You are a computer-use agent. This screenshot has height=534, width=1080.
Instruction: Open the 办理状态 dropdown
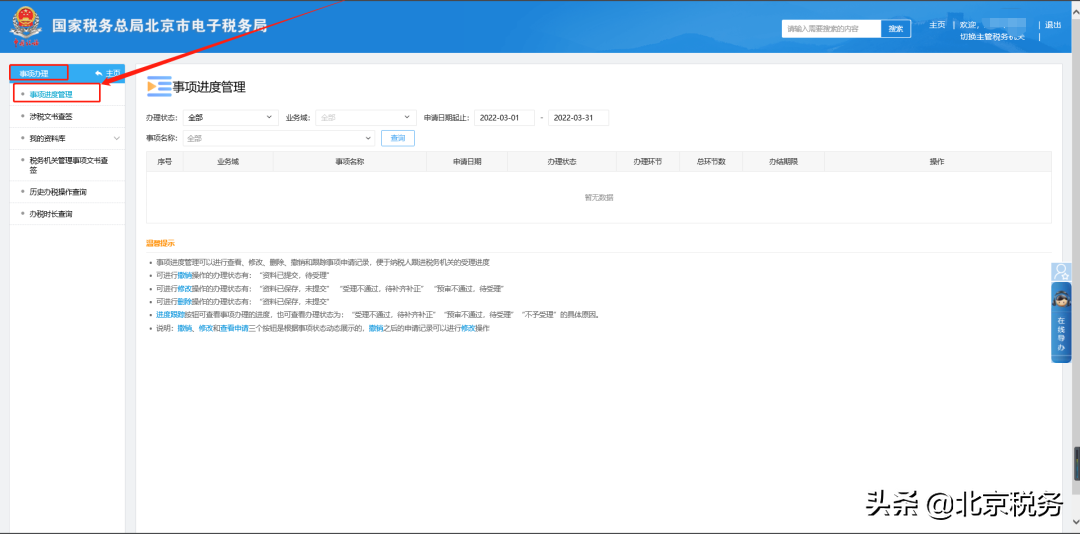pyautogui.click(x=230, y=118)
